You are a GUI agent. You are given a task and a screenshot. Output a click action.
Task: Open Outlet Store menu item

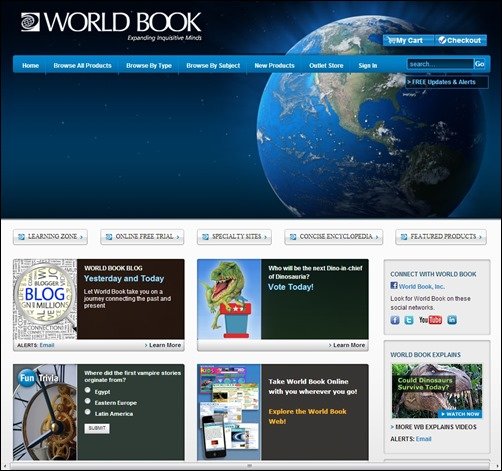tap(326, 66)
